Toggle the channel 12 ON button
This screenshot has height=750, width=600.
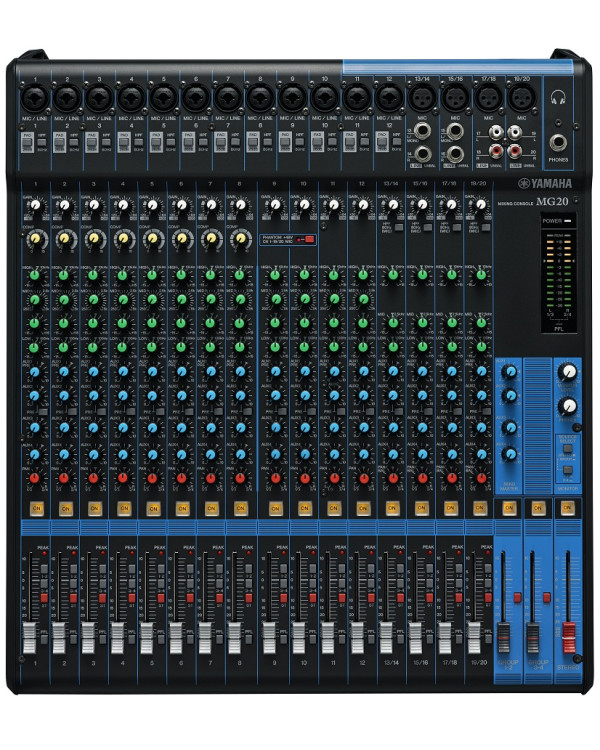363,508
